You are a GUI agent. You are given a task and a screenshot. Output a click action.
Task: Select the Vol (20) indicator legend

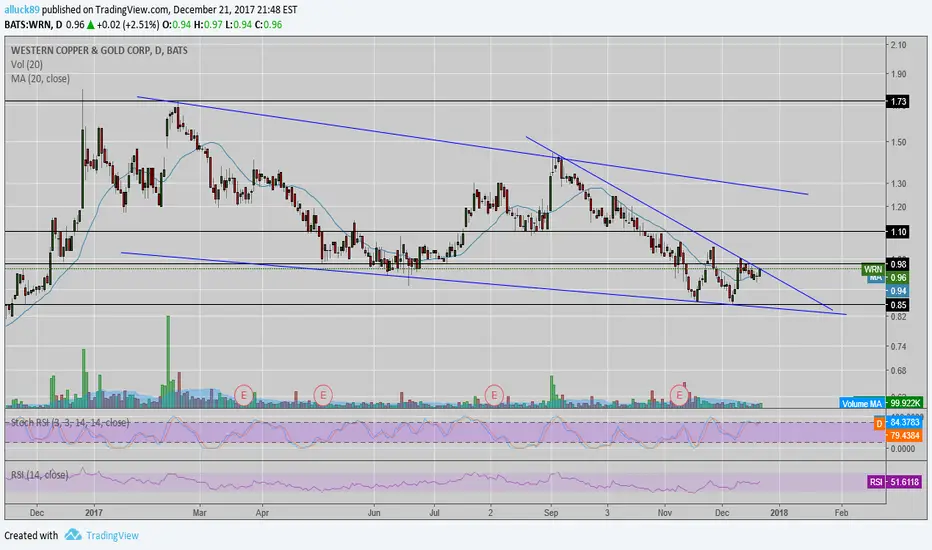point(27,64)
